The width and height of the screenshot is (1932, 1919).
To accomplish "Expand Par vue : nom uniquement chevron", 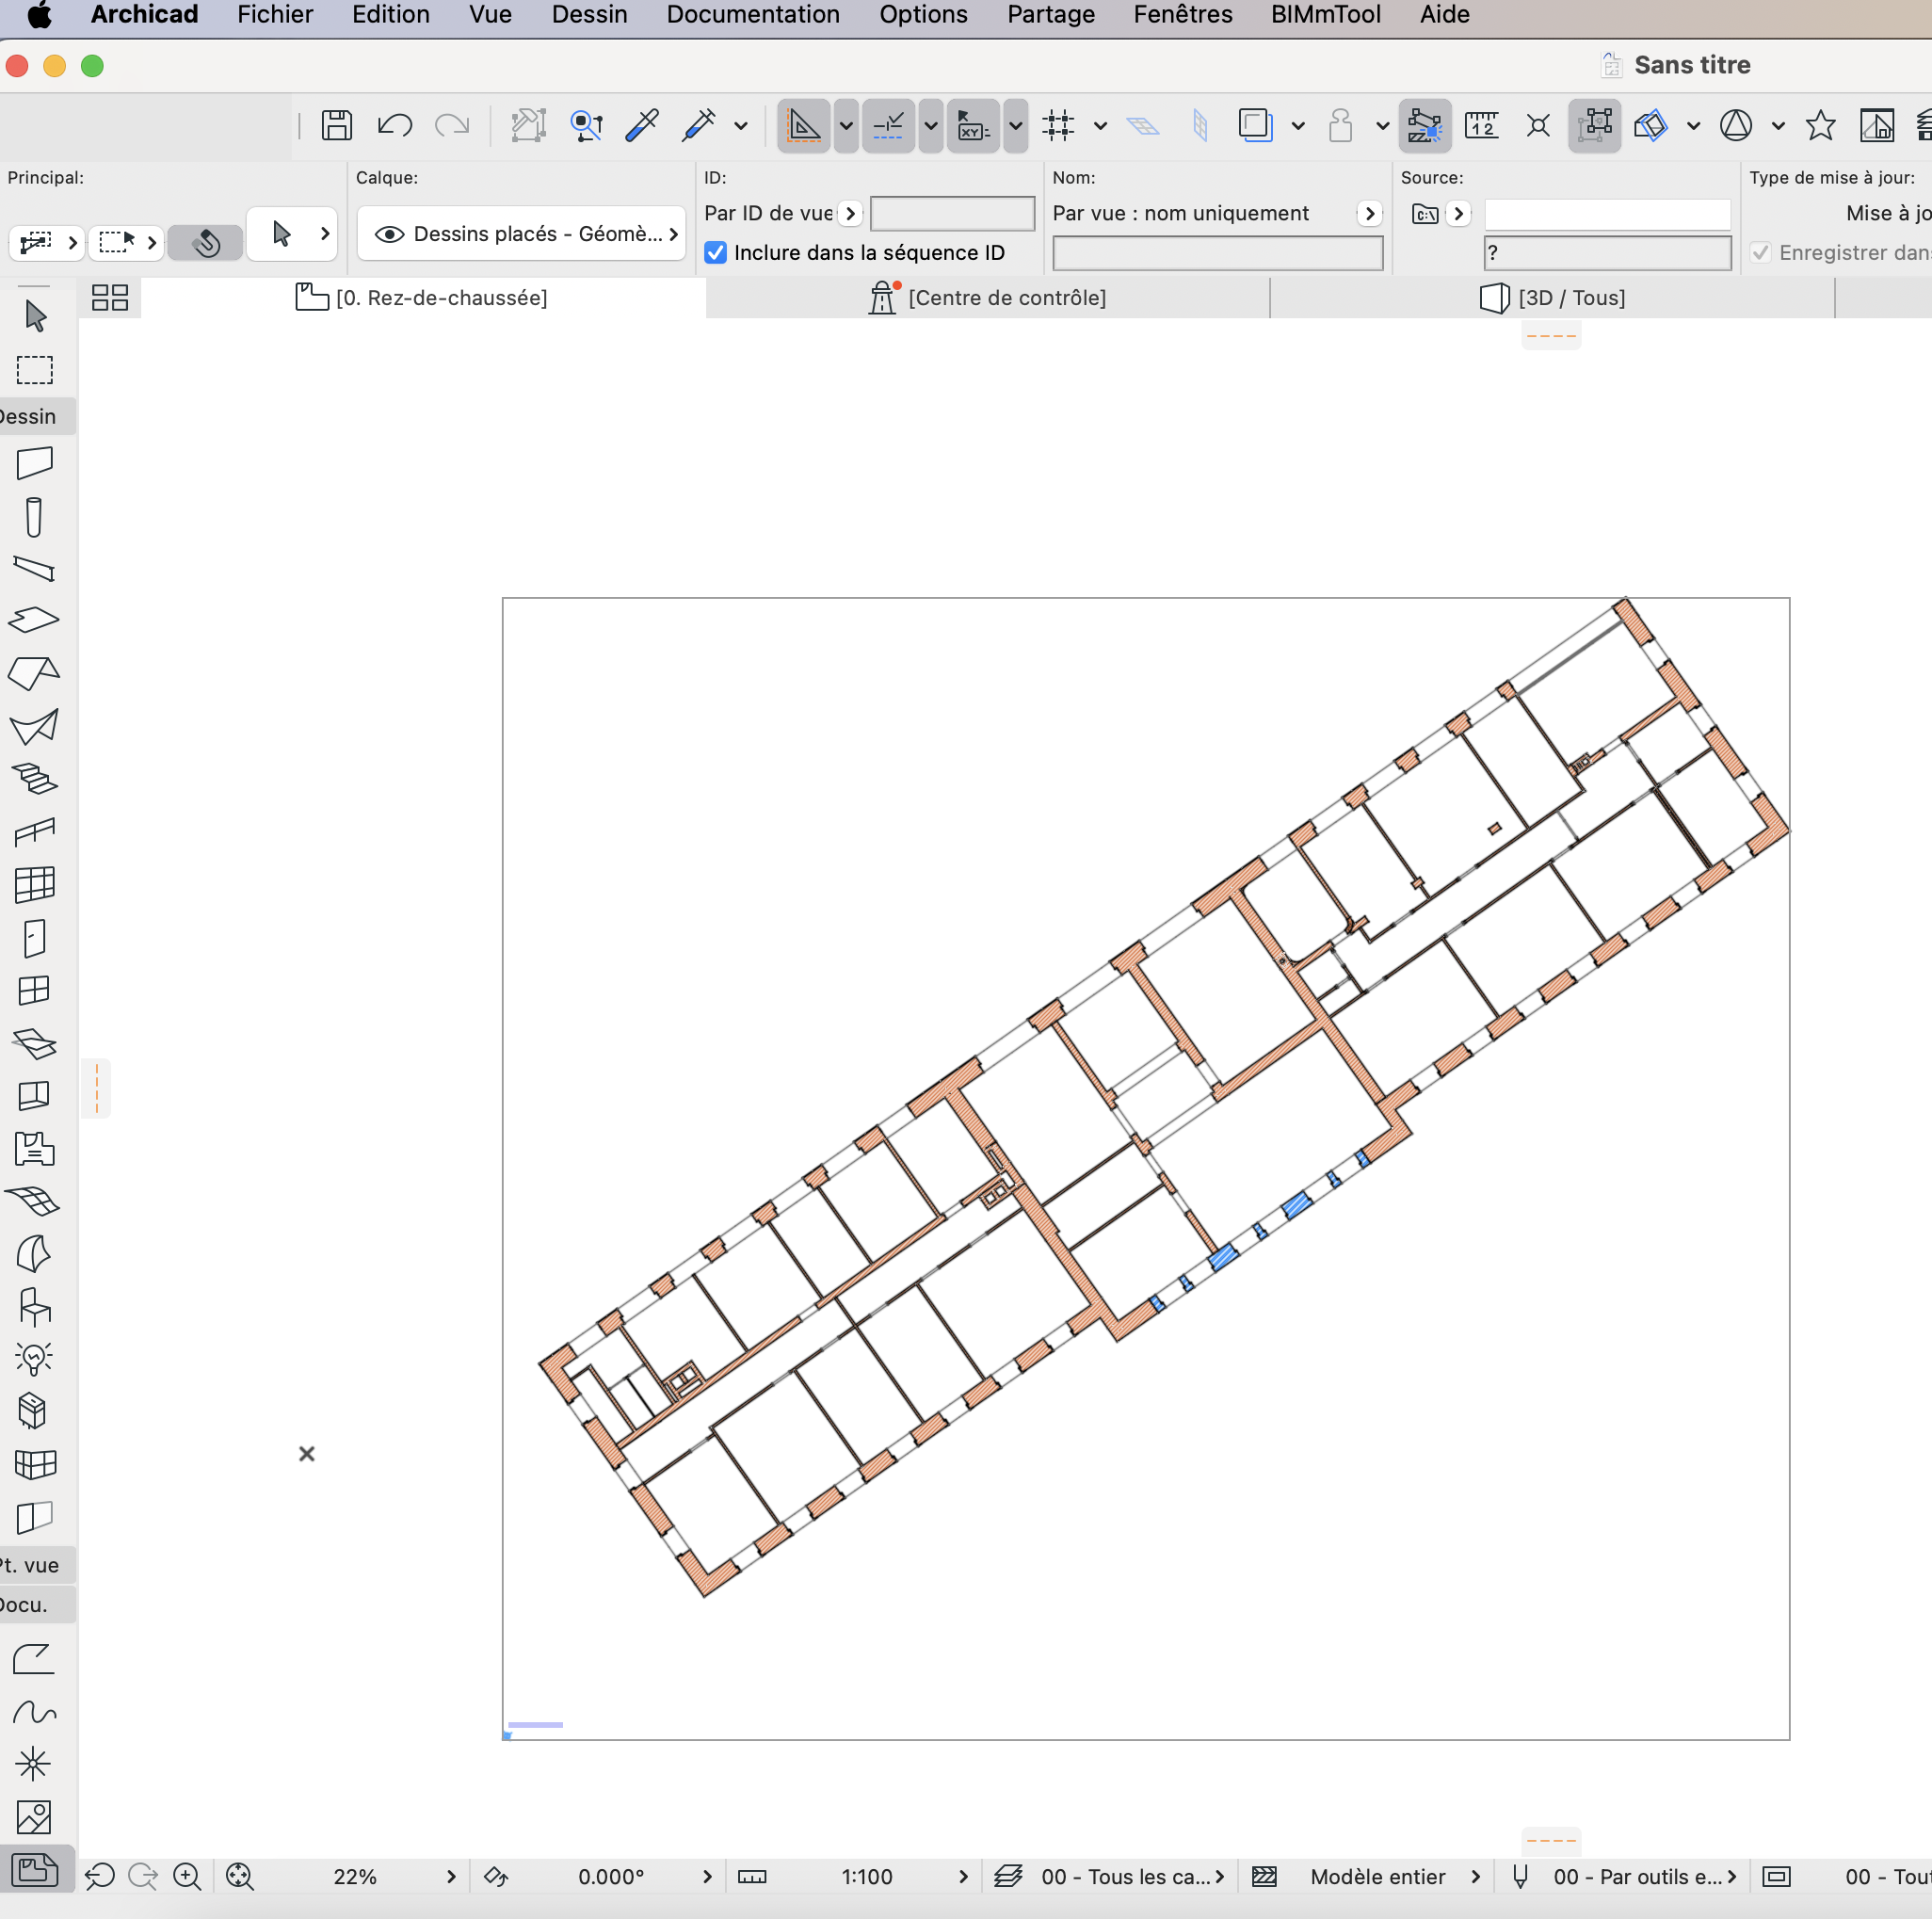I will point(1370,213).
